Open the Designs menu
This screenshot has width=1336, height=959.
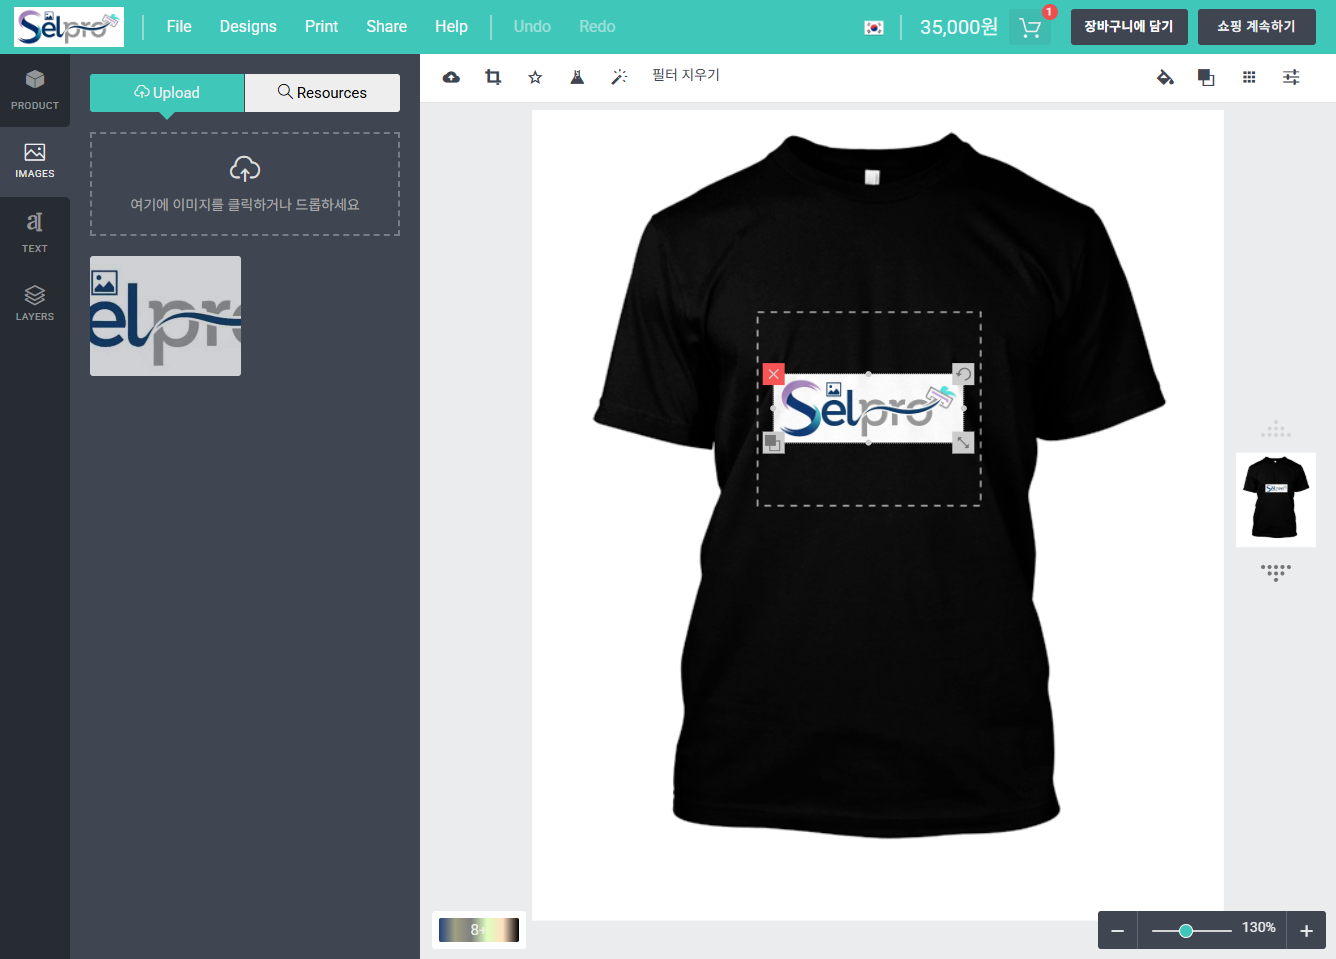[x=248, y=27]
